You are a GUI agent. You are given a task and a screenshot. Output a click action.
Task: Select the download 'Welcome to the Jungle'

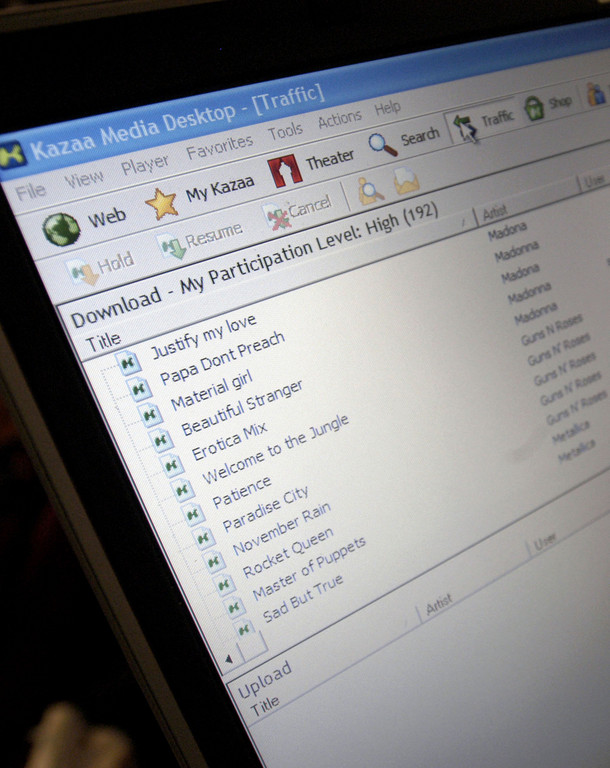pos(275,449)
